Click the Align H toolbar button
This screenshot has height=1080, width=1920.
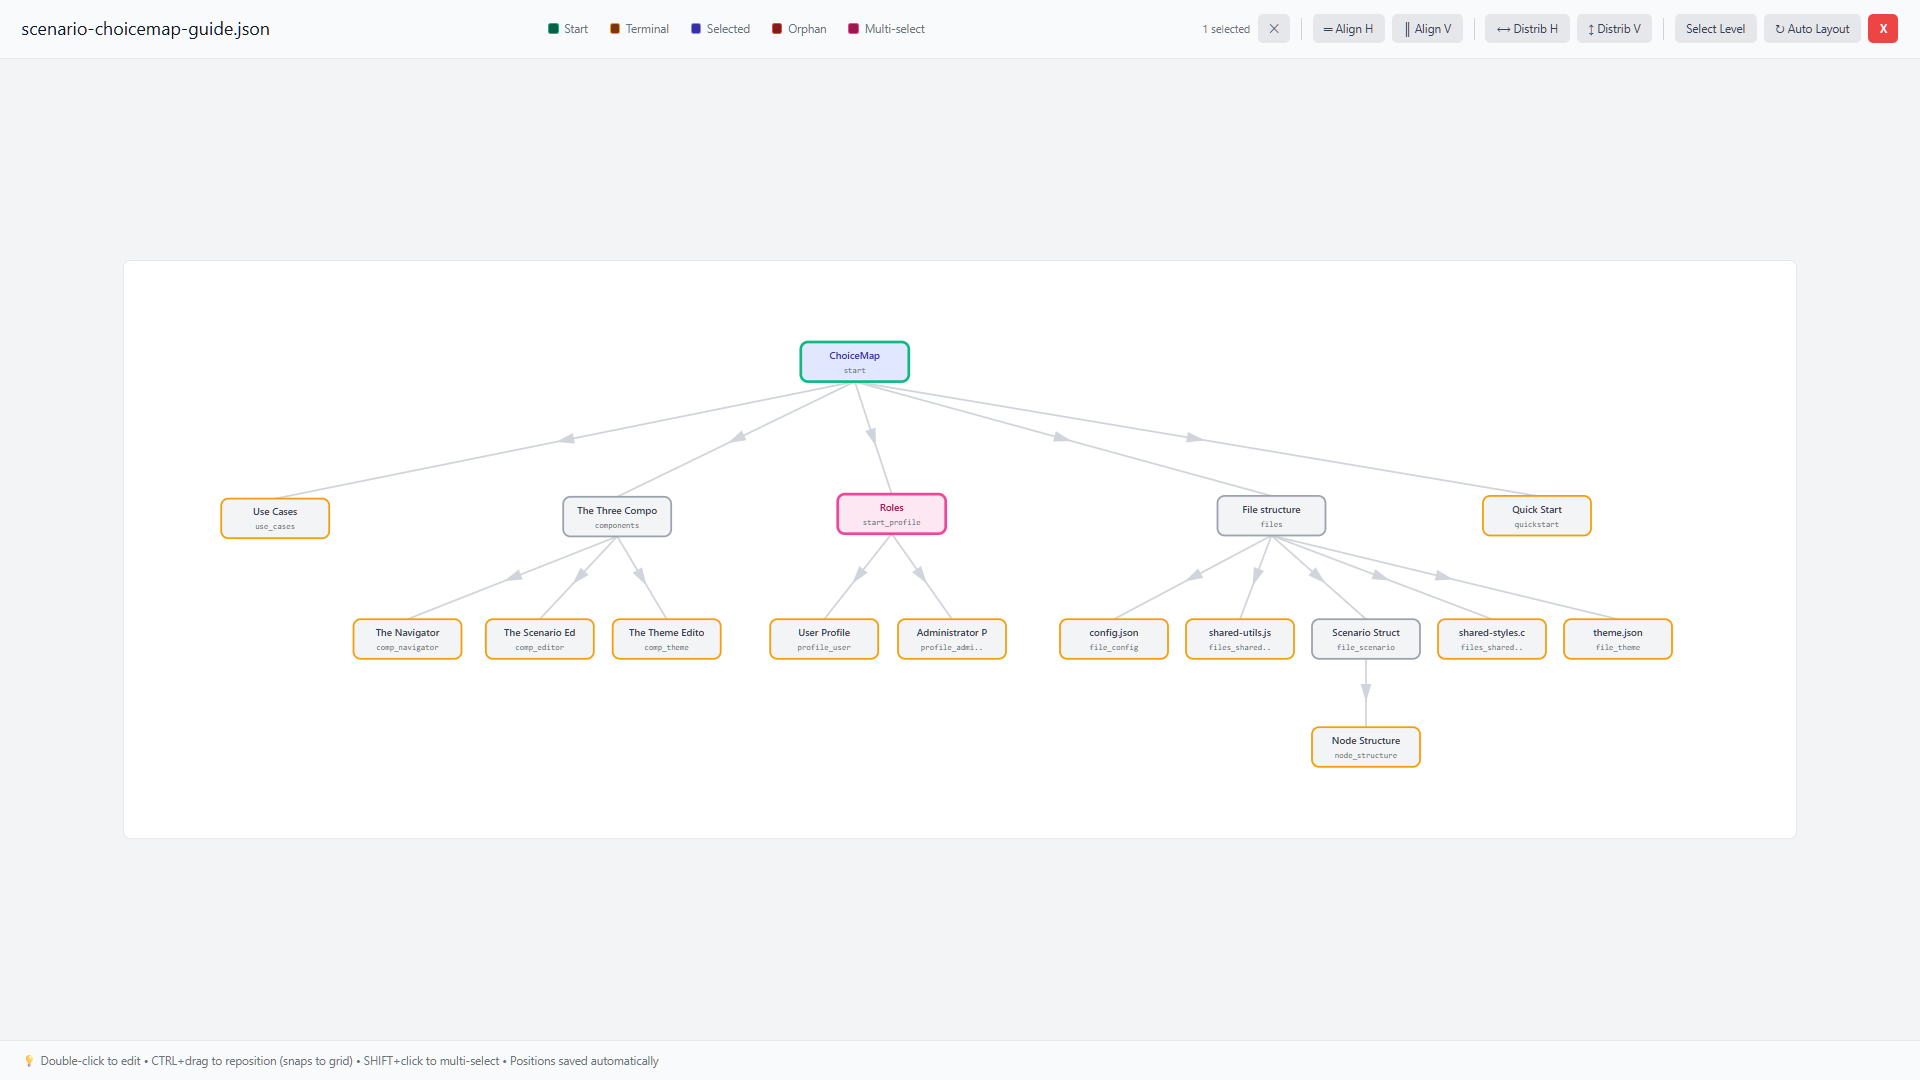click(x=1348, y=29)
